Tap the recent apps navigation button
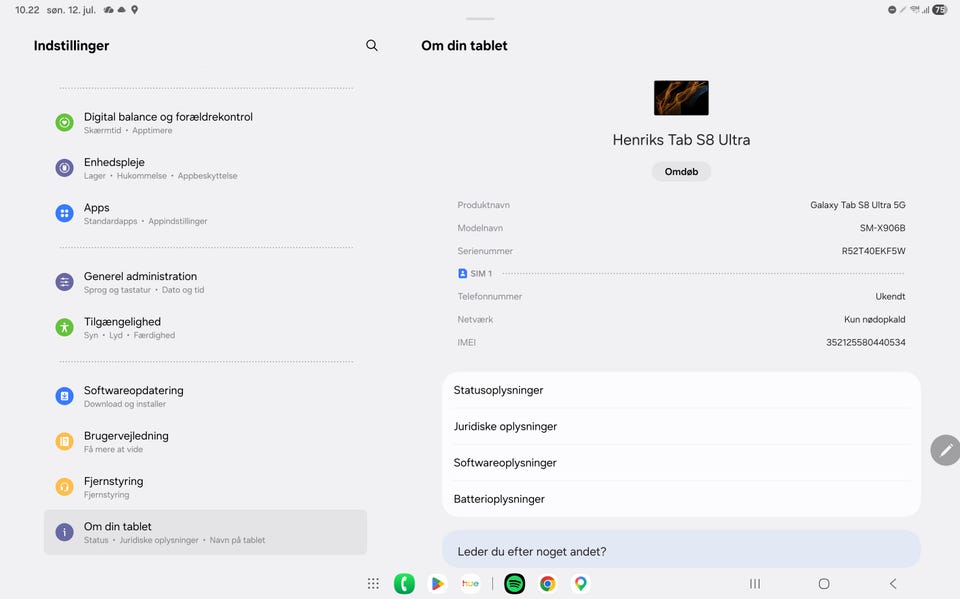Screen dimensions: 960x599 pyautogui.click(x=755, y=584)
